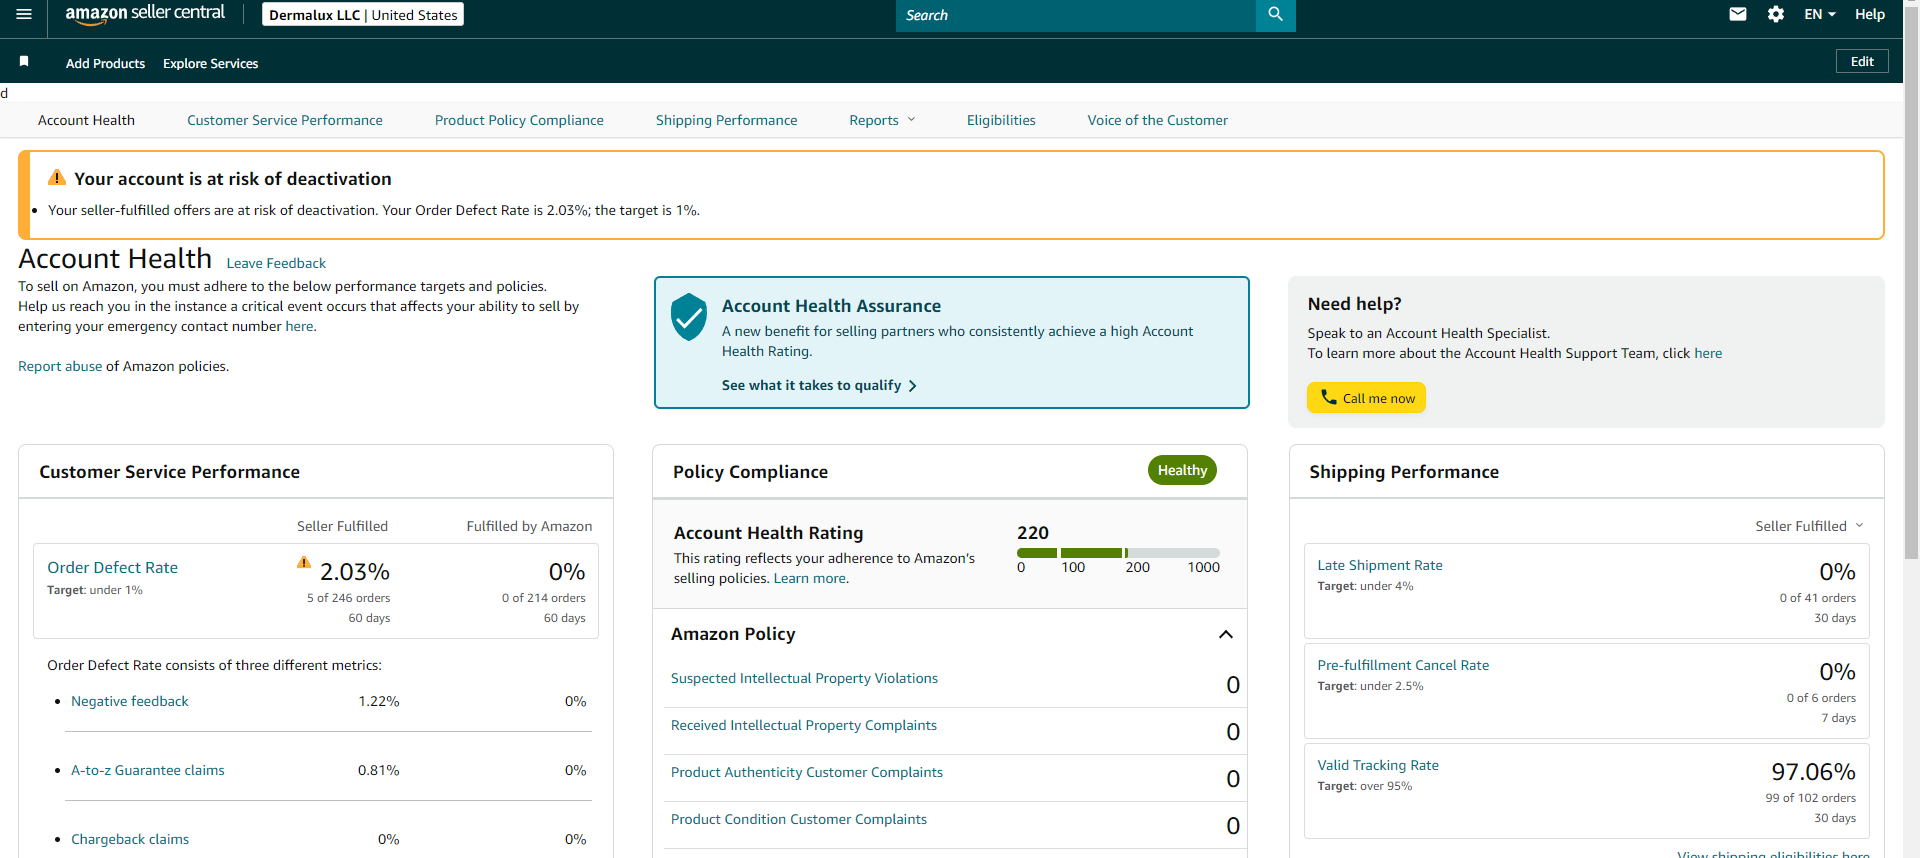Screen dimensions: 1920x858
Task: Expand the Reports menu dropdown
Action: 882,120
